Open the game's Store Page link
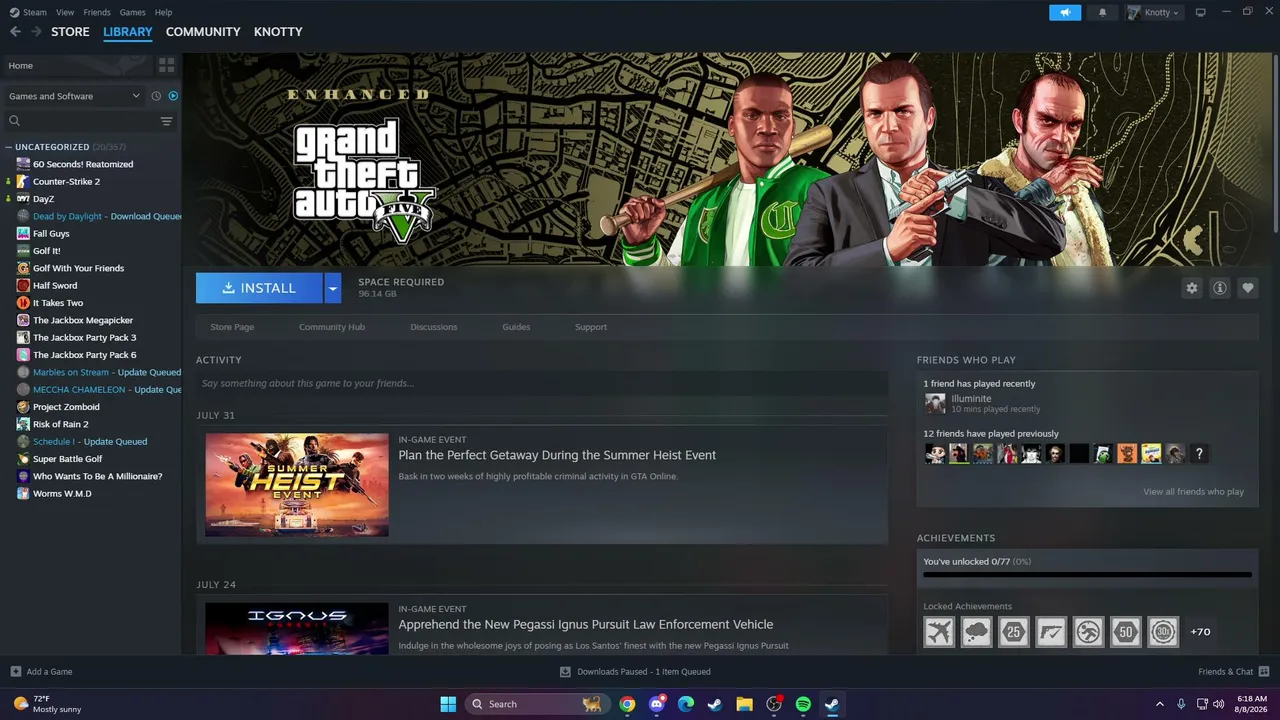 [232, 327]
